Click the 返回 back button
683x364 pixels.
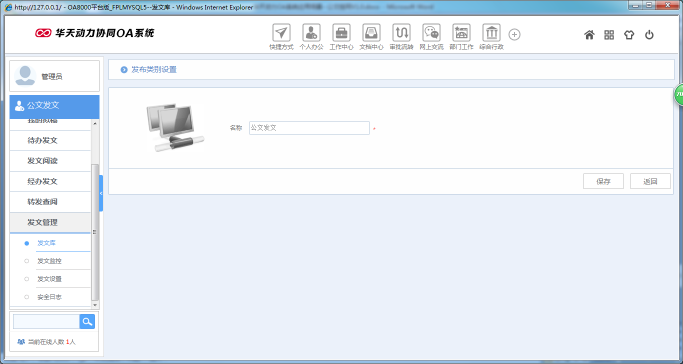click(x=650, y=182)
